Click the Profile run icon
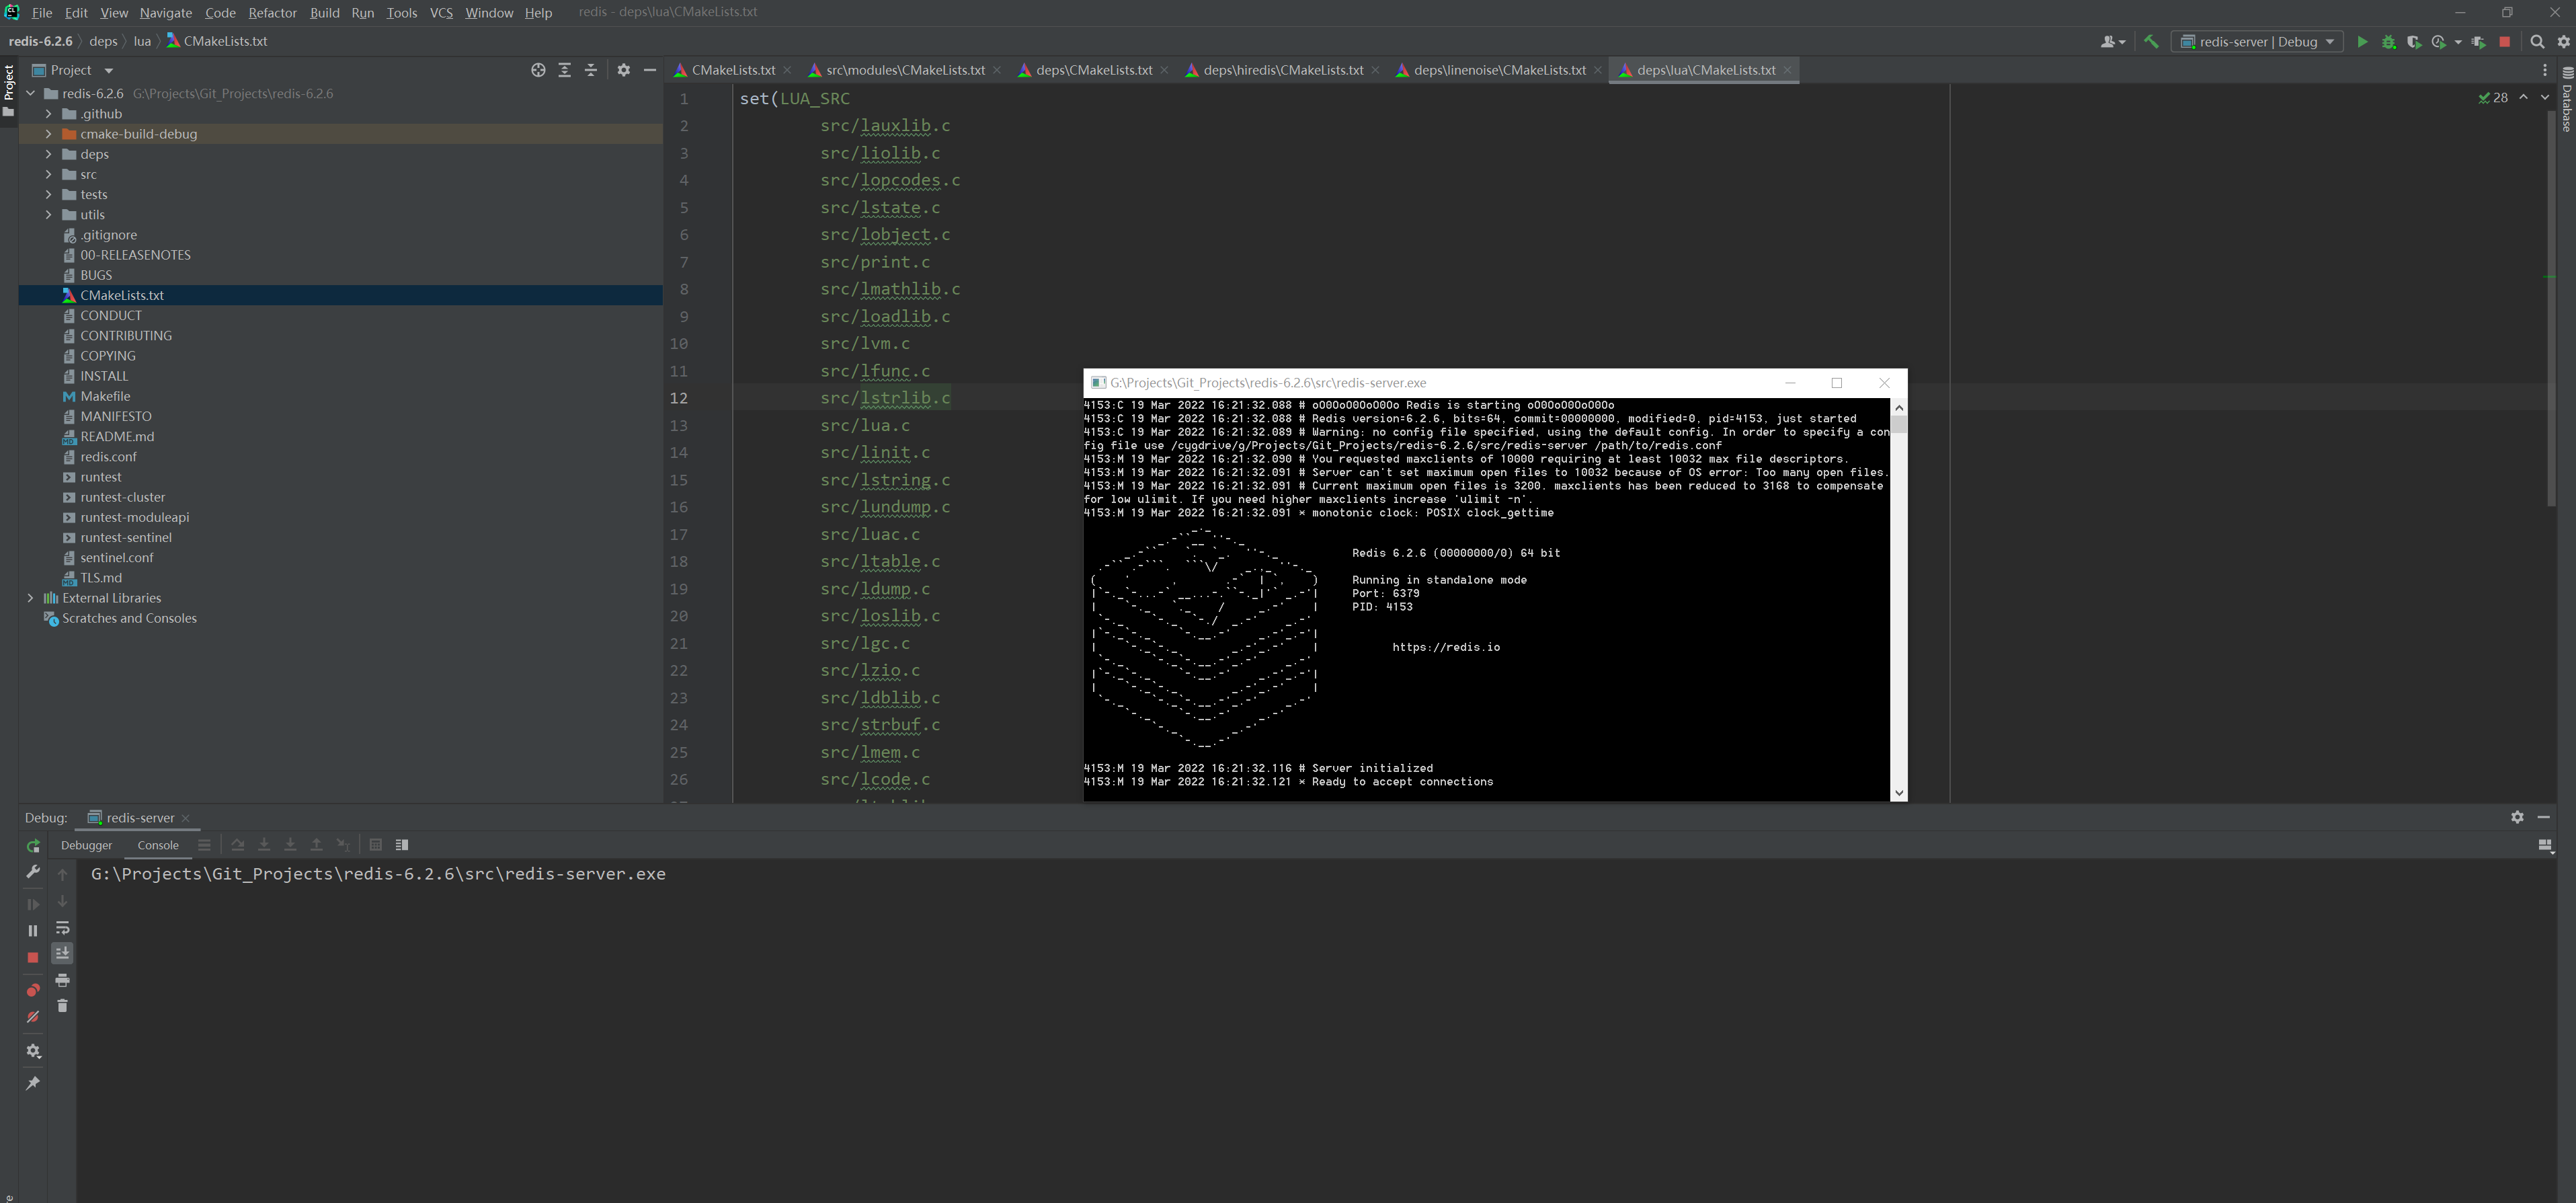 (x=2438, y=42)
